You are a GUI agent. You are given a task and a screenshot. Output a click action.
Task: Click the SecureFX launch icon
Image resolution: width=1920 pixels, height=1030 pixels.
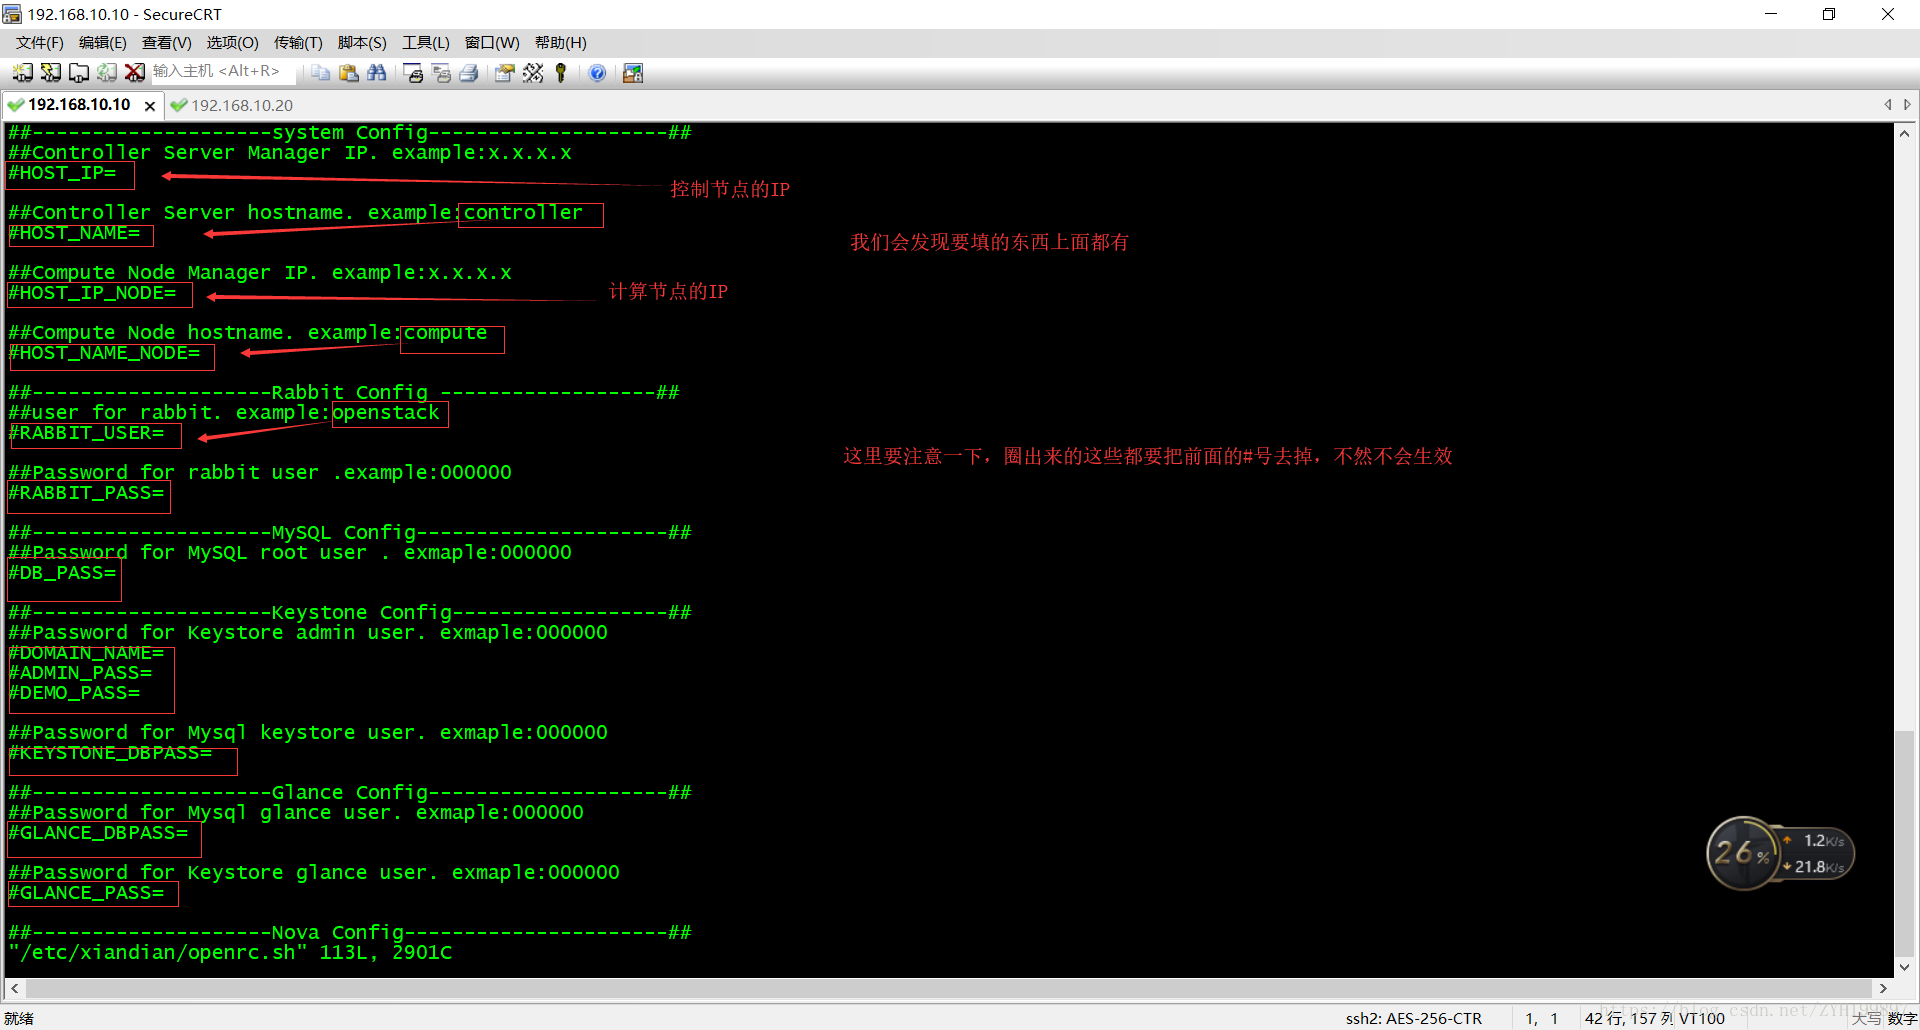tap(633, 73)
